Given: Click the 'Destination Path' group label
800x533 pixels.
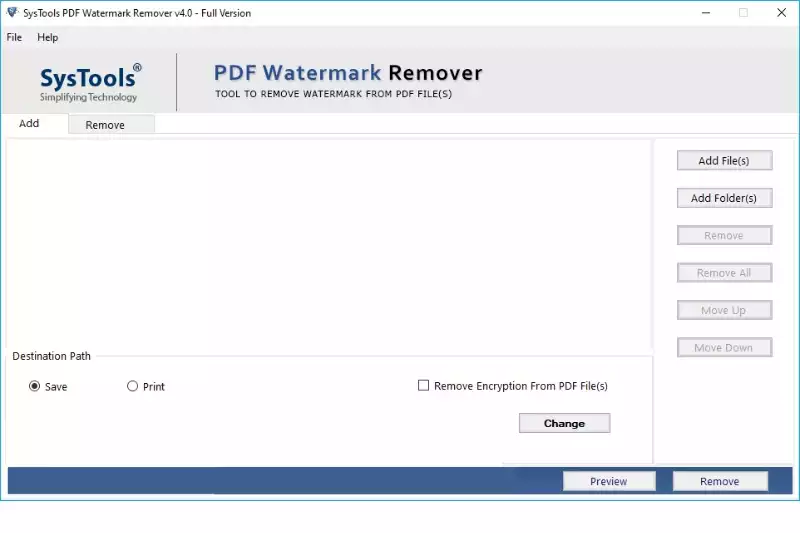Looking at the screenshot, I should click(x=52, y=356).
